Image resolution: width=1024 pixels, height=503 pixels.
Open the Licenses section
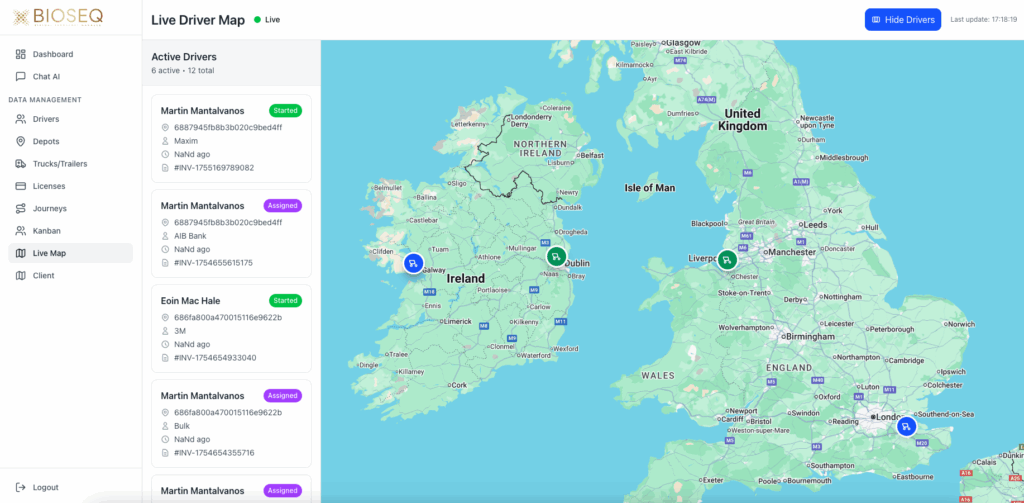[x=49, y=186]
